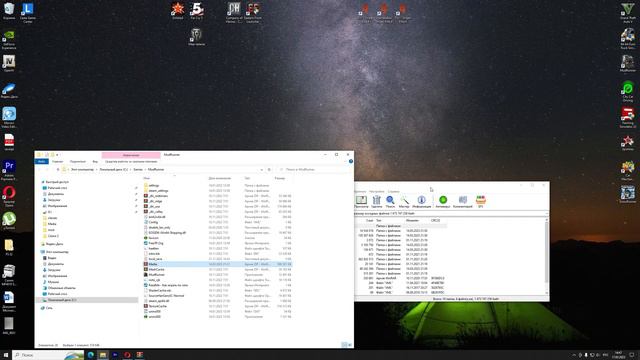
Task: Click Локальный диск (C:) breadcrumb in address bar
Action: click(113, 169)
